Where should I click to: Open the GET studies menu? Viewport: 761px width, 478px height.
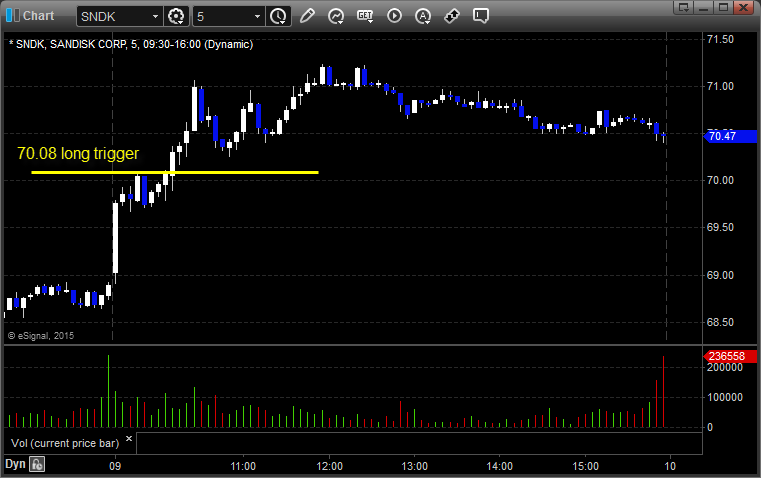click(365, 16)
